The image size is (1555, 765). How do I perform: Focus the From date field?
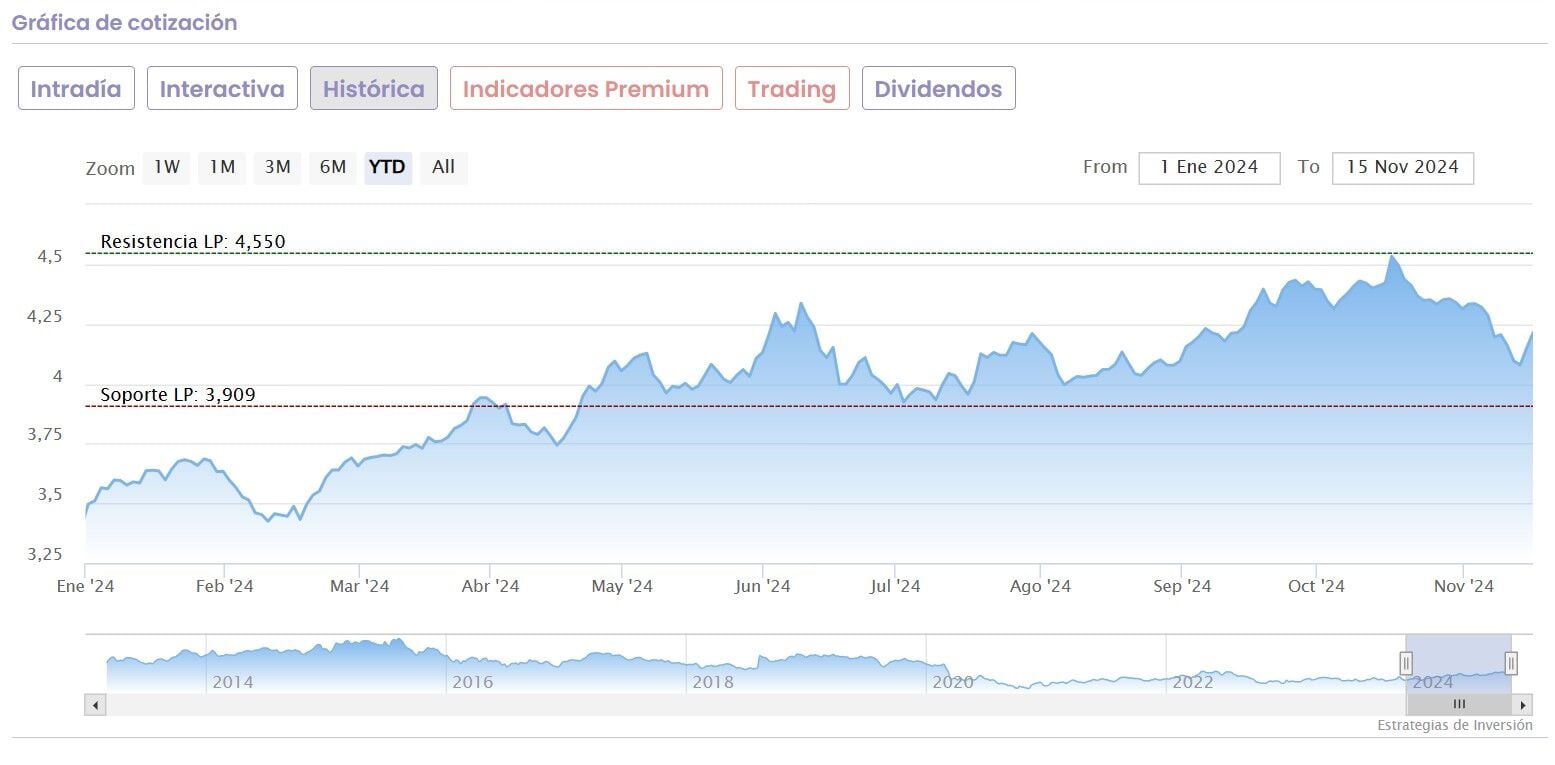click(1209, 168)
